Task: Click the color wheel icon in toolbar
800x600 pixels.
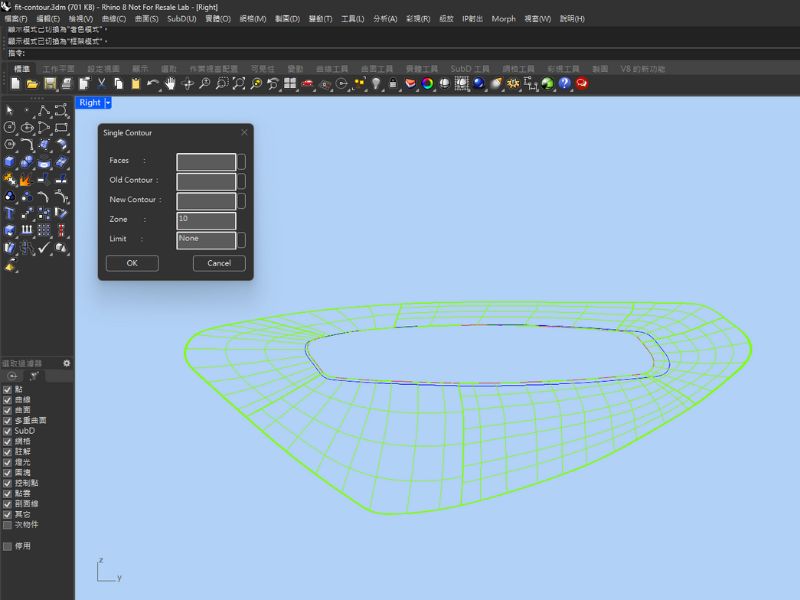Action: coord(427,84)
